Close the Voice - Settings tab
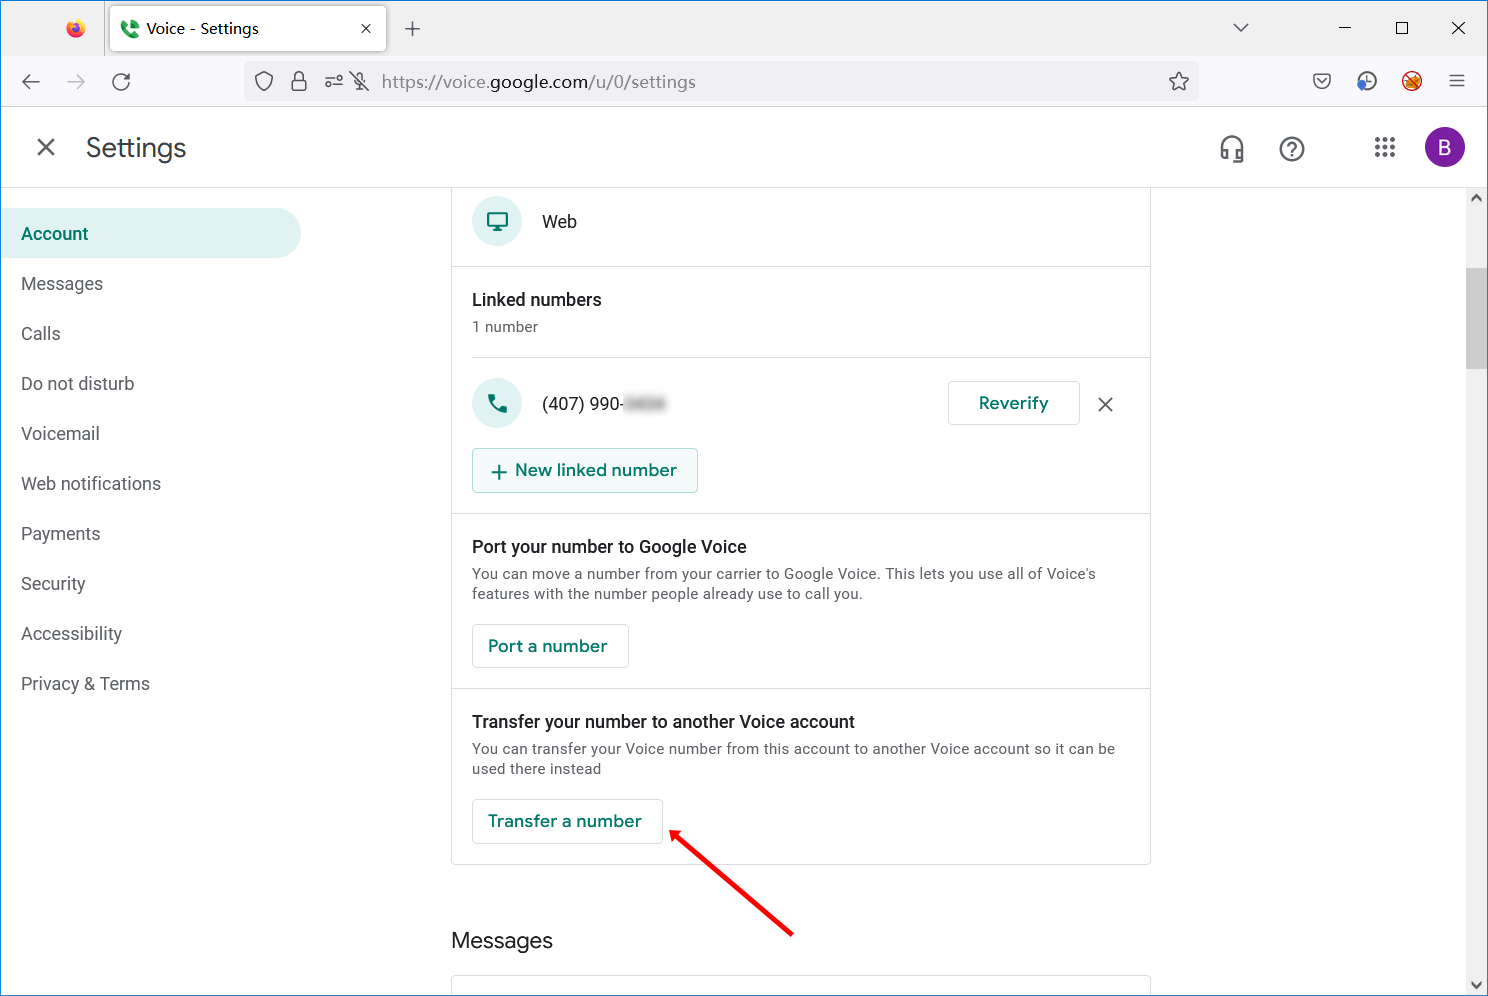The image size is (1488, 996). [x=366, y=29]
